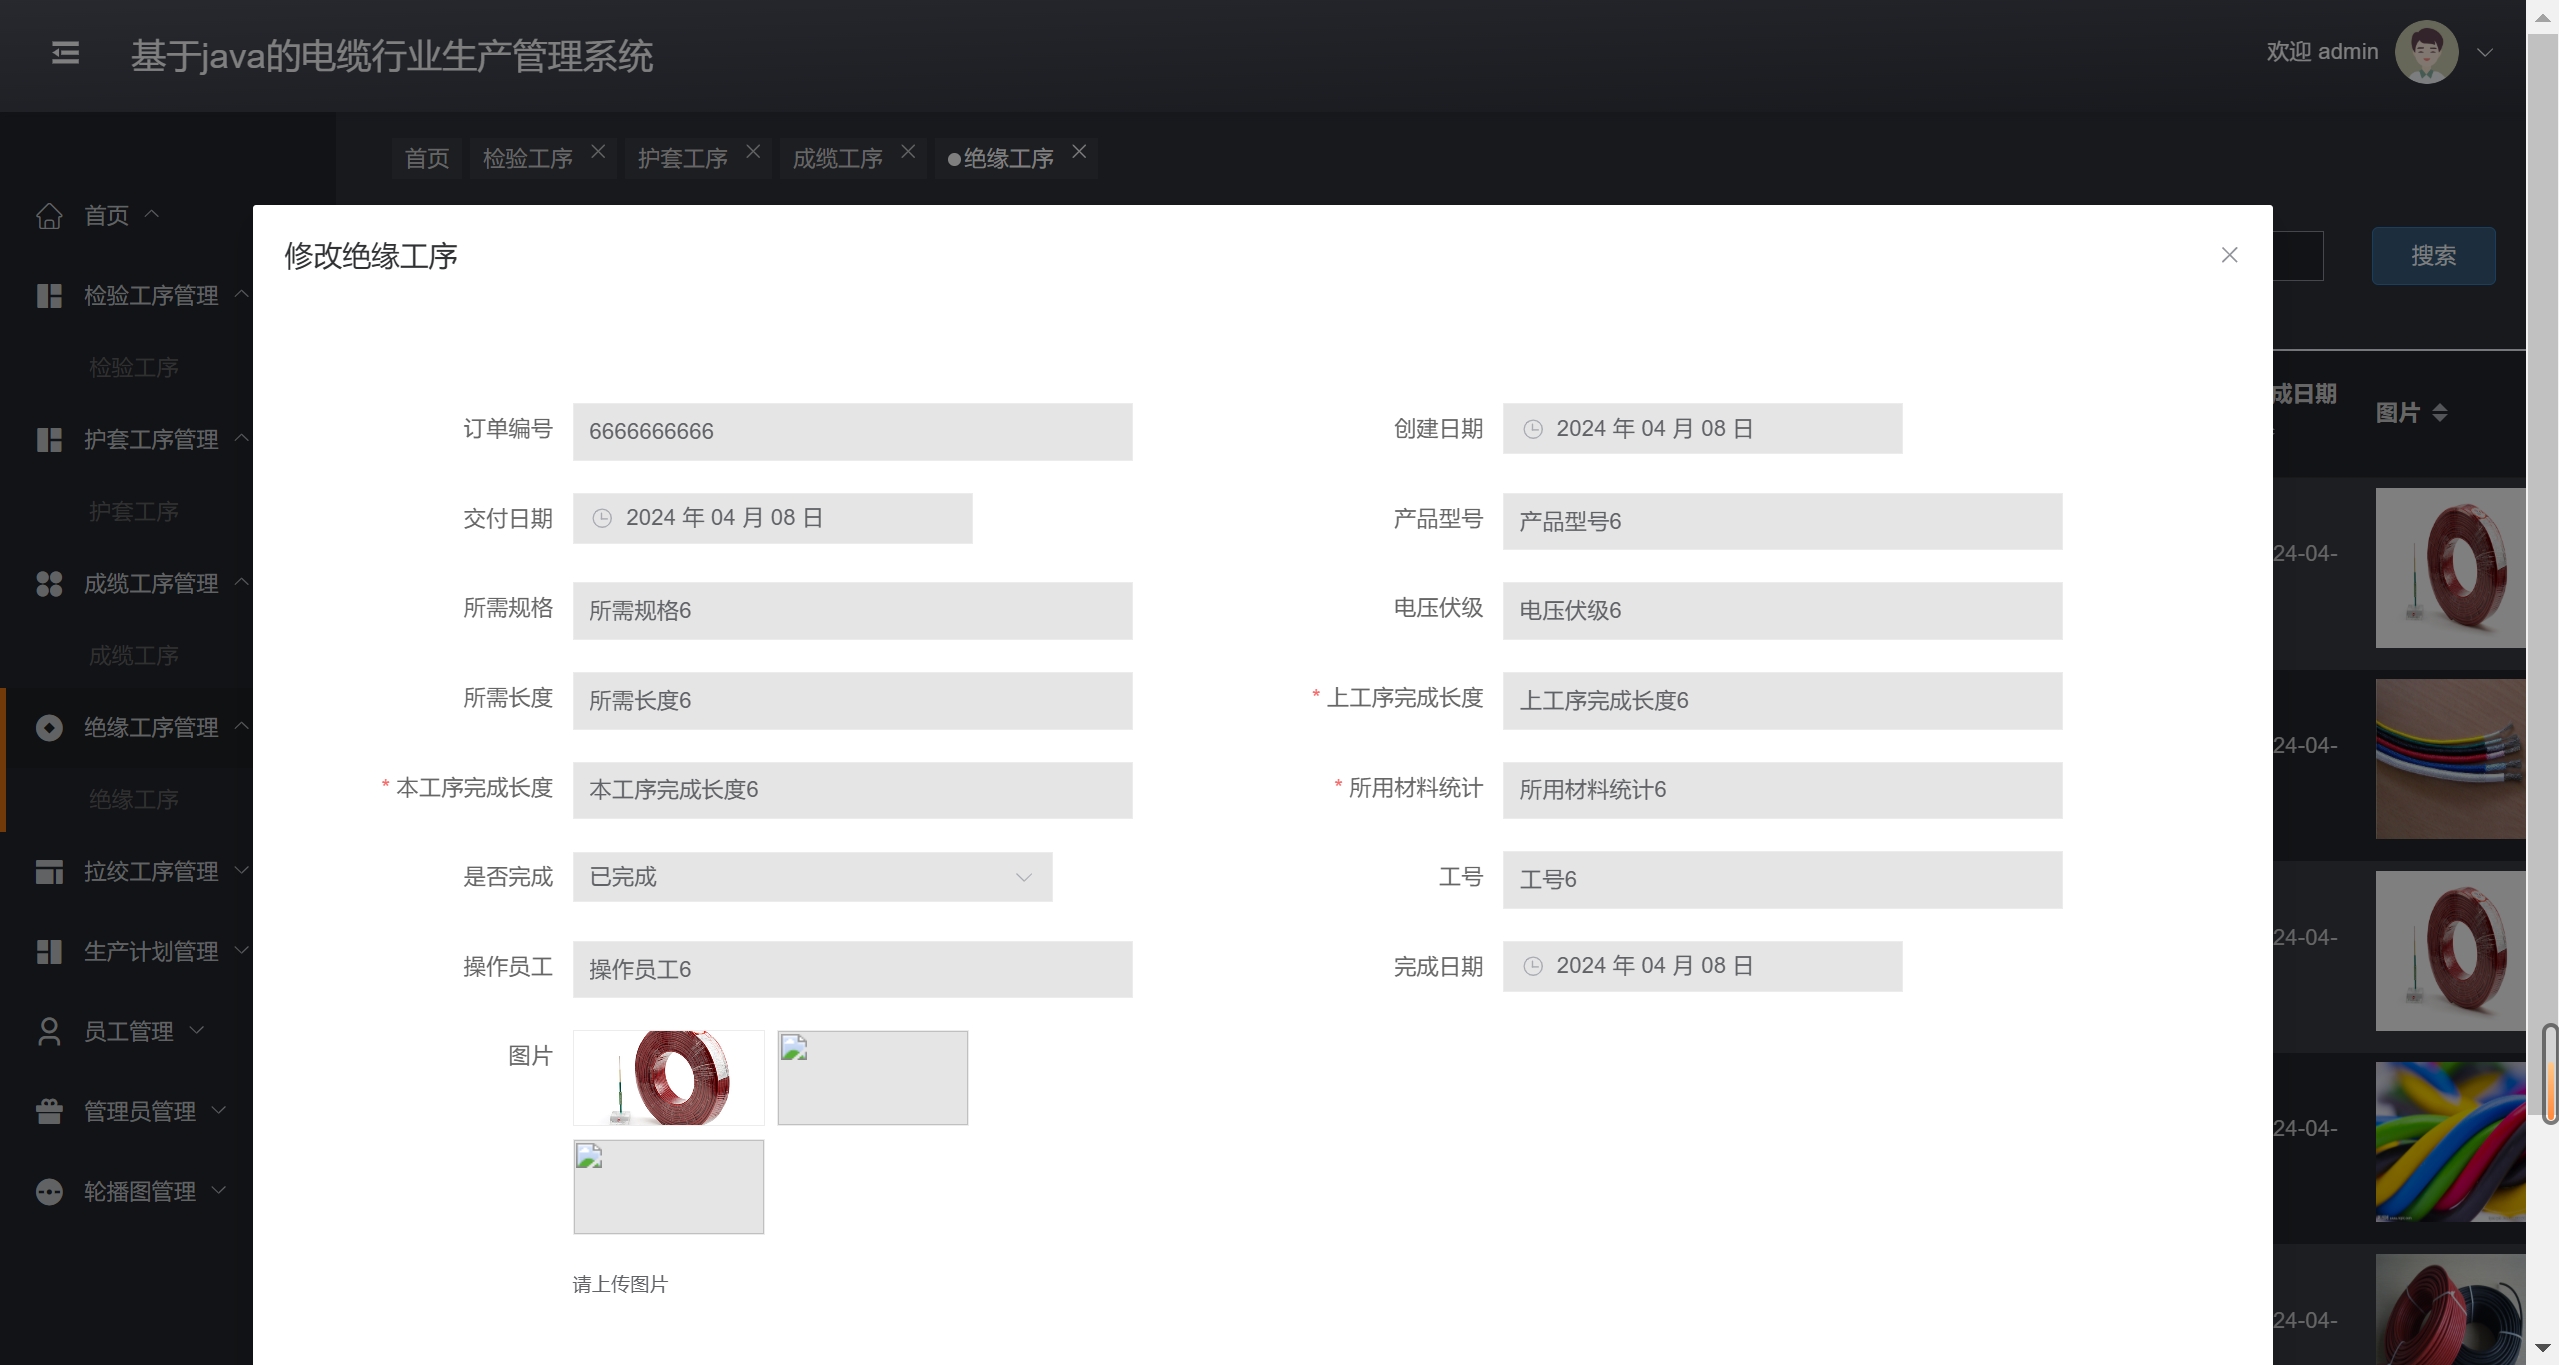
Task: Collapse the 检验工序管理 menu
Action: 241,294
